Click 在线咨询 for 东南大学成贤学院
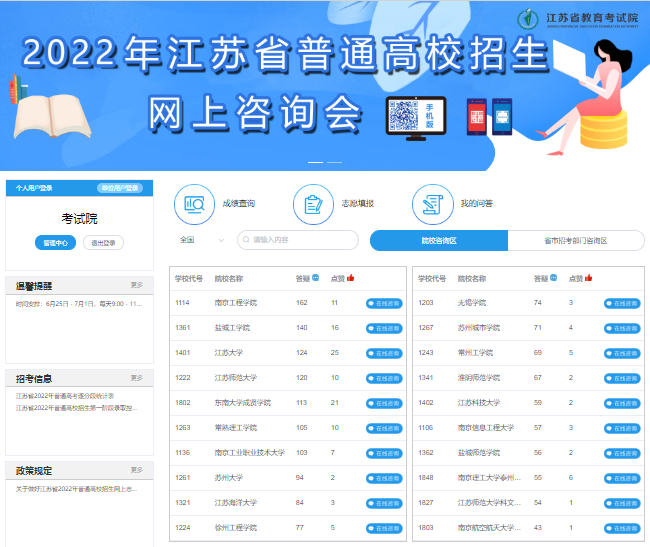 [384, 404]
